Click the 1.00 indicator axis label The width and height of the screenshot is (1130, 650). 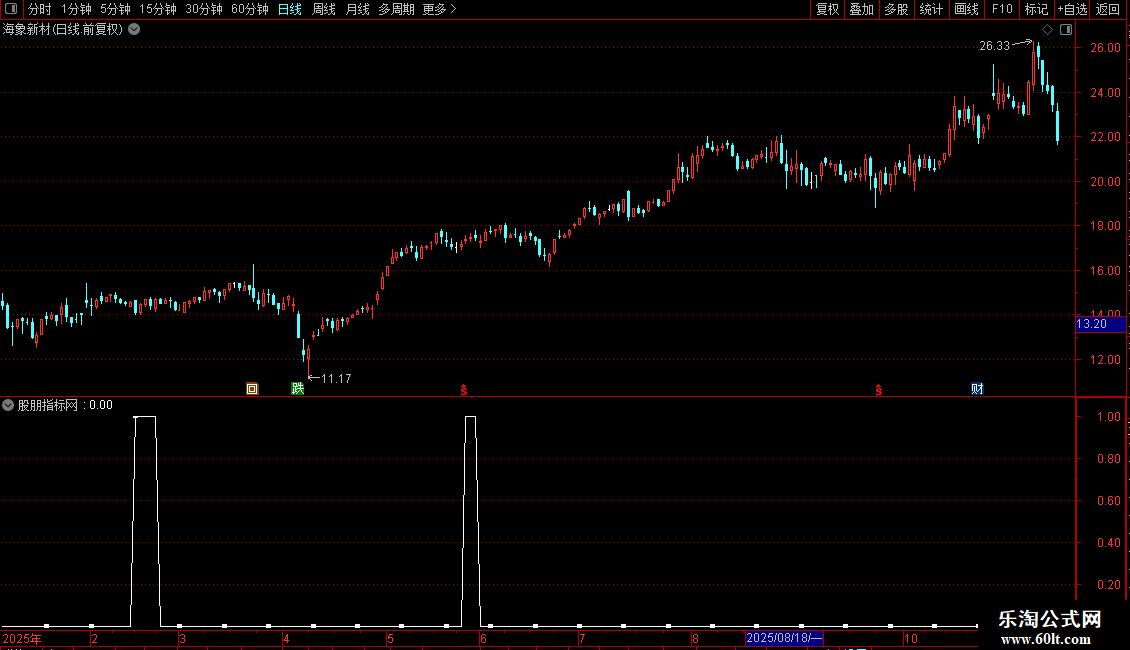tap(1108, 417)
